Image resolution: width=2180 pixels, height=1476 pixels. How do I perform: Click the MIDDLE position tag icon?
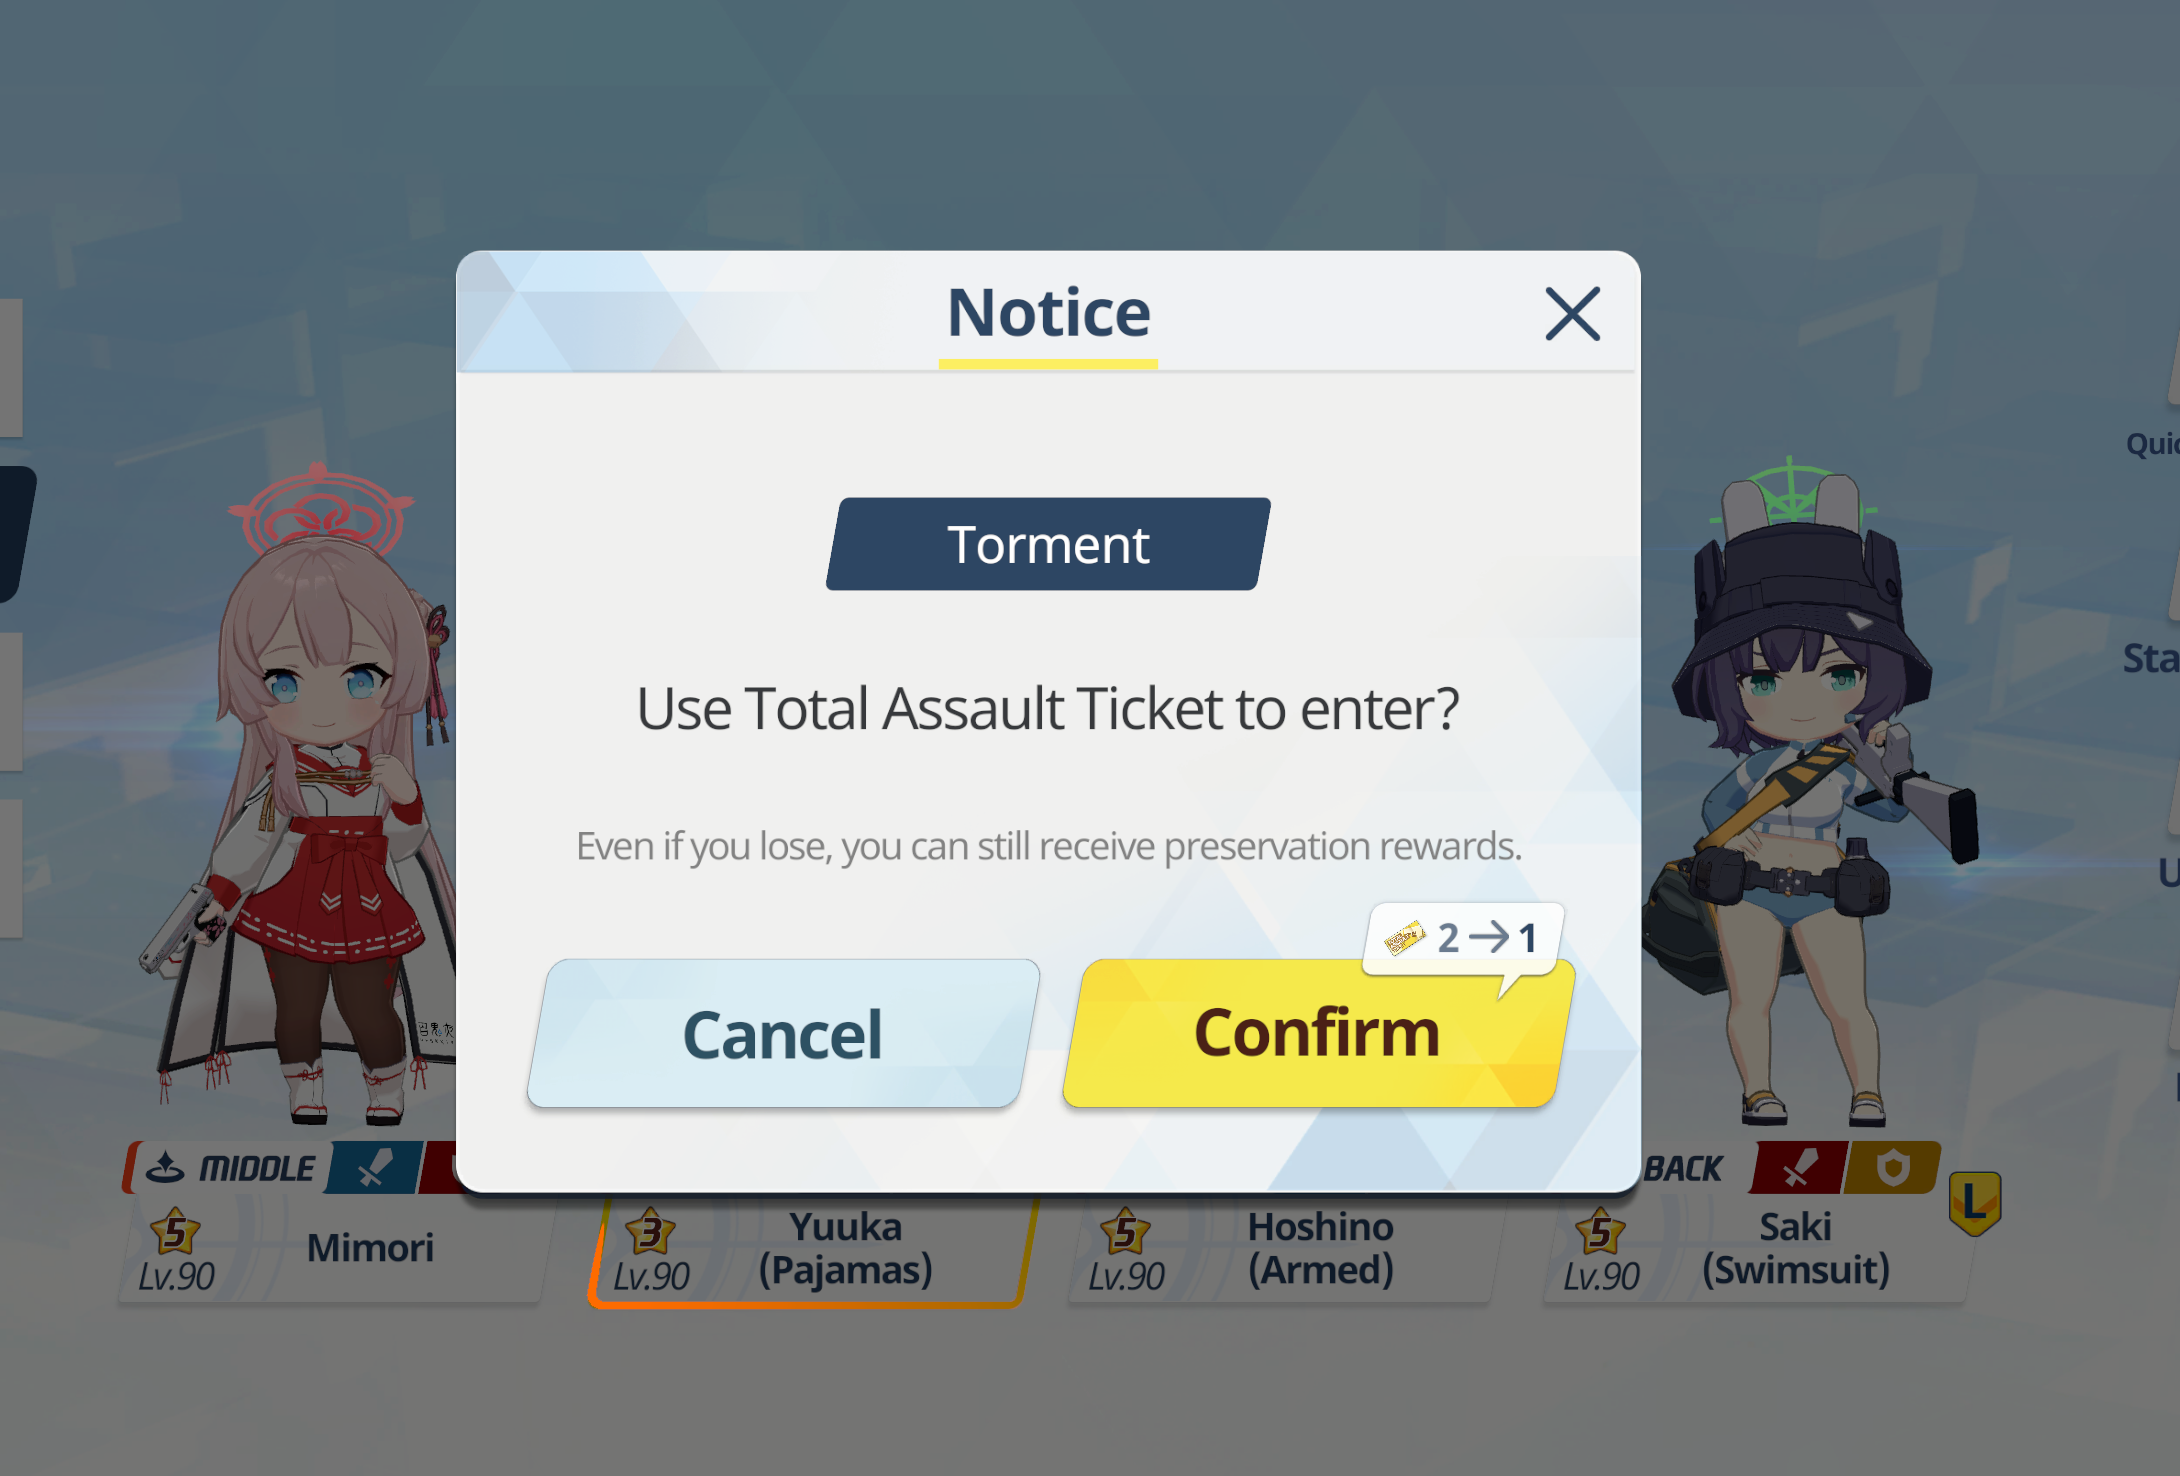[x=166, y=1168]
